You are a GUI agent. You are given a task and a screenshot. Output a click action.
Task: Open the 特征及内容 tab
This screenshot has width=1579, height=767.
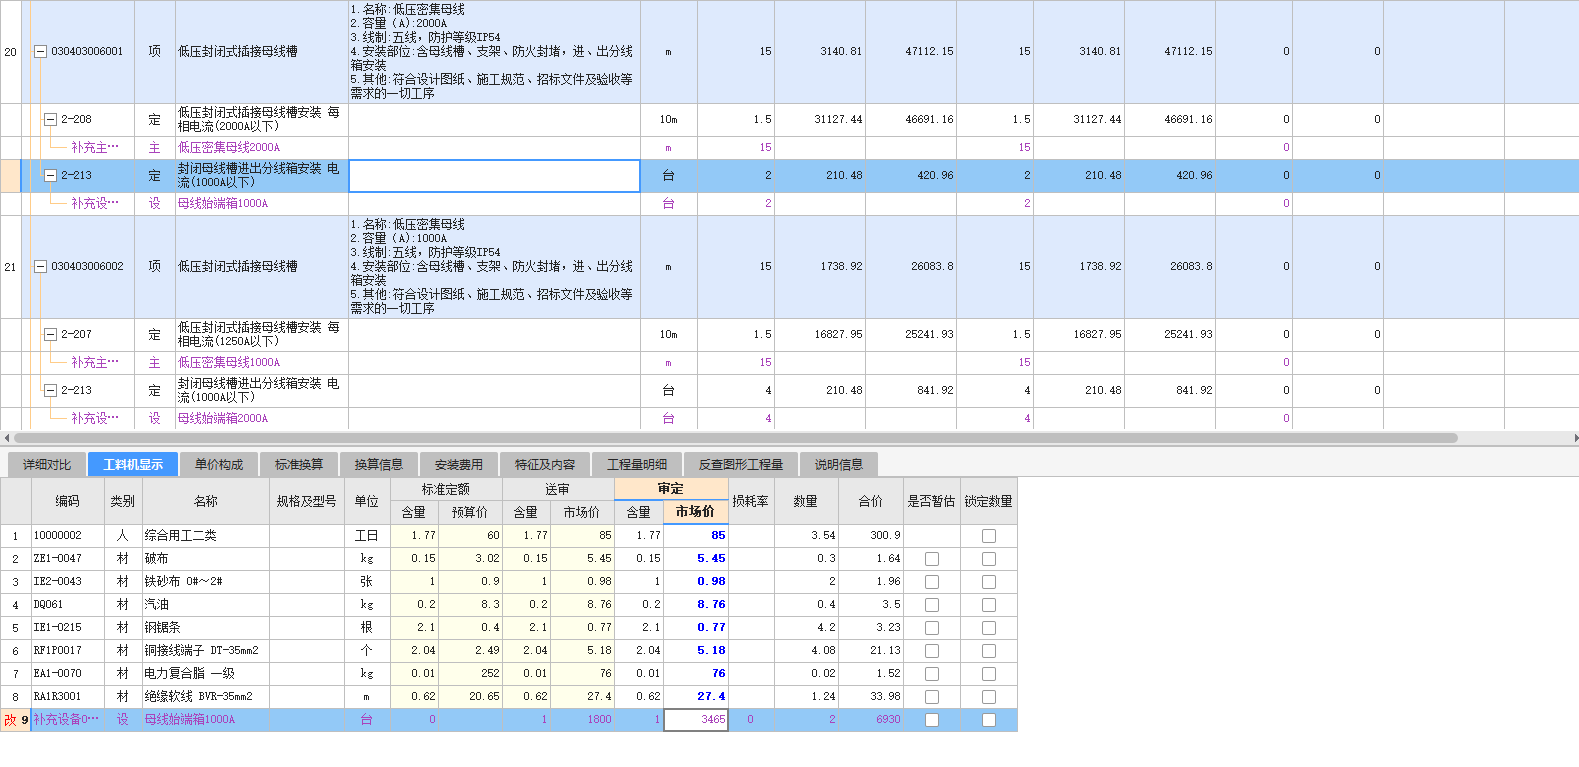[x=545, y=464]
